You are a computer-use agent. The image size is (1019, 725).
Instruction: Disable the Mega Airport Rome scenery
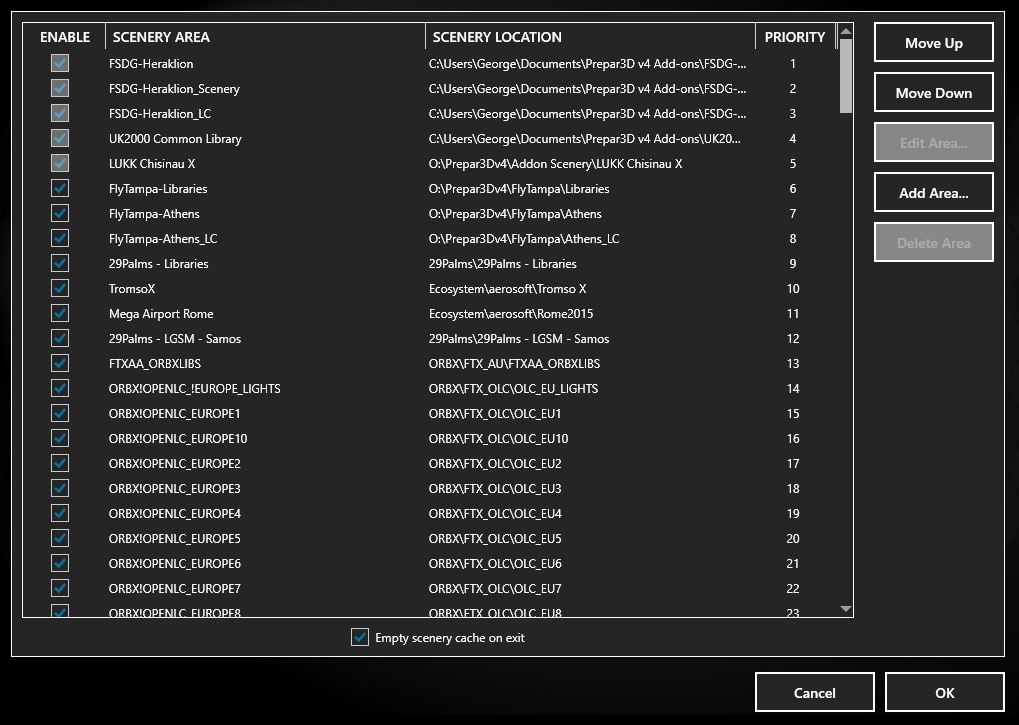60,314
